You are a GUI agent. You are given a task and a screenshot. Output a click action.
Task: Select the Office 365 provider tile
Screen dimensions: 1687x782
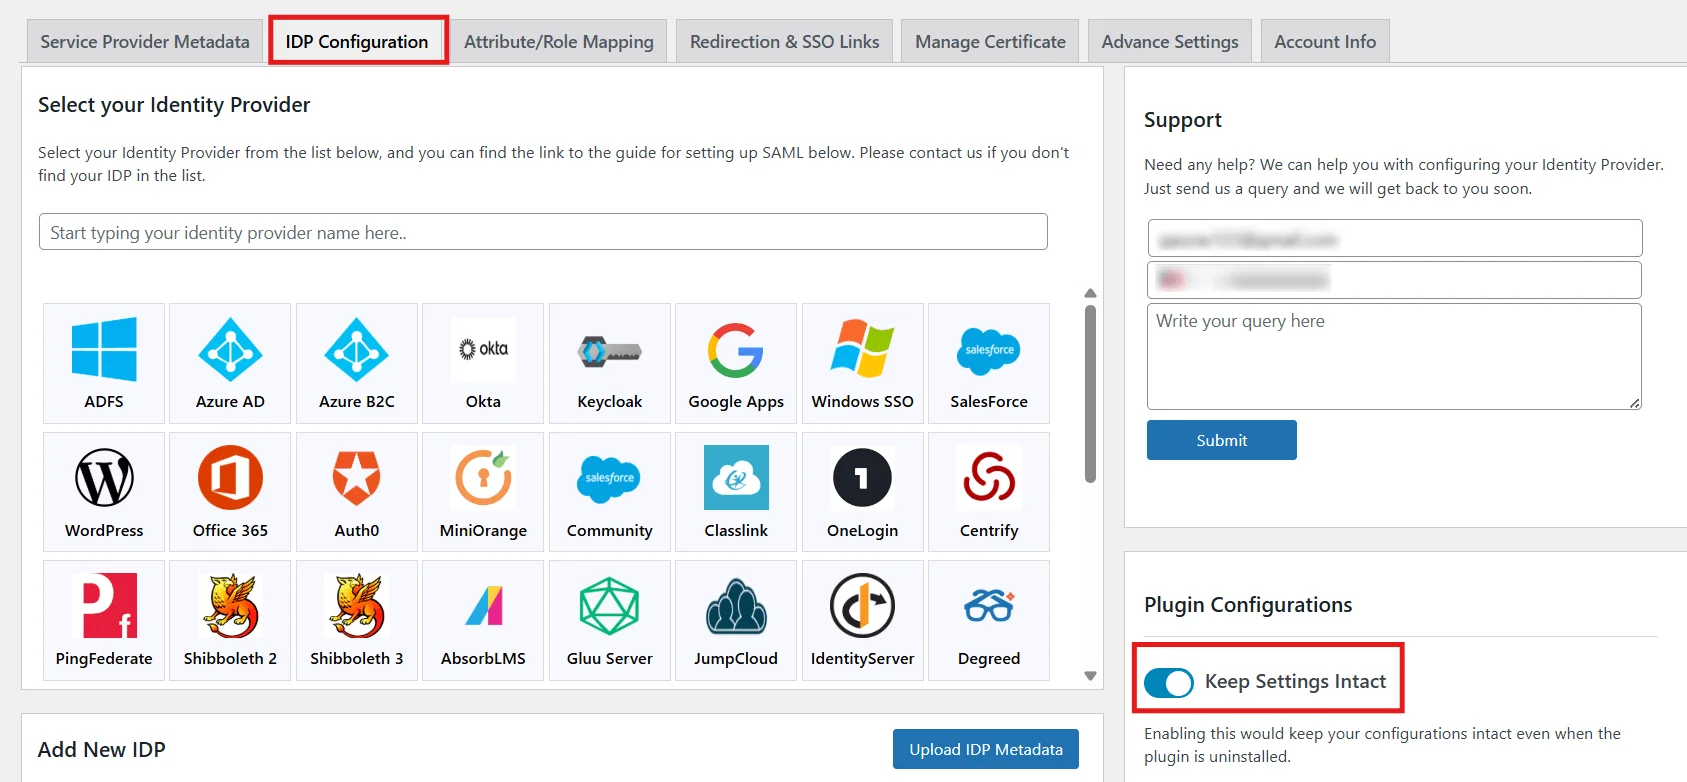pos(230,491)
